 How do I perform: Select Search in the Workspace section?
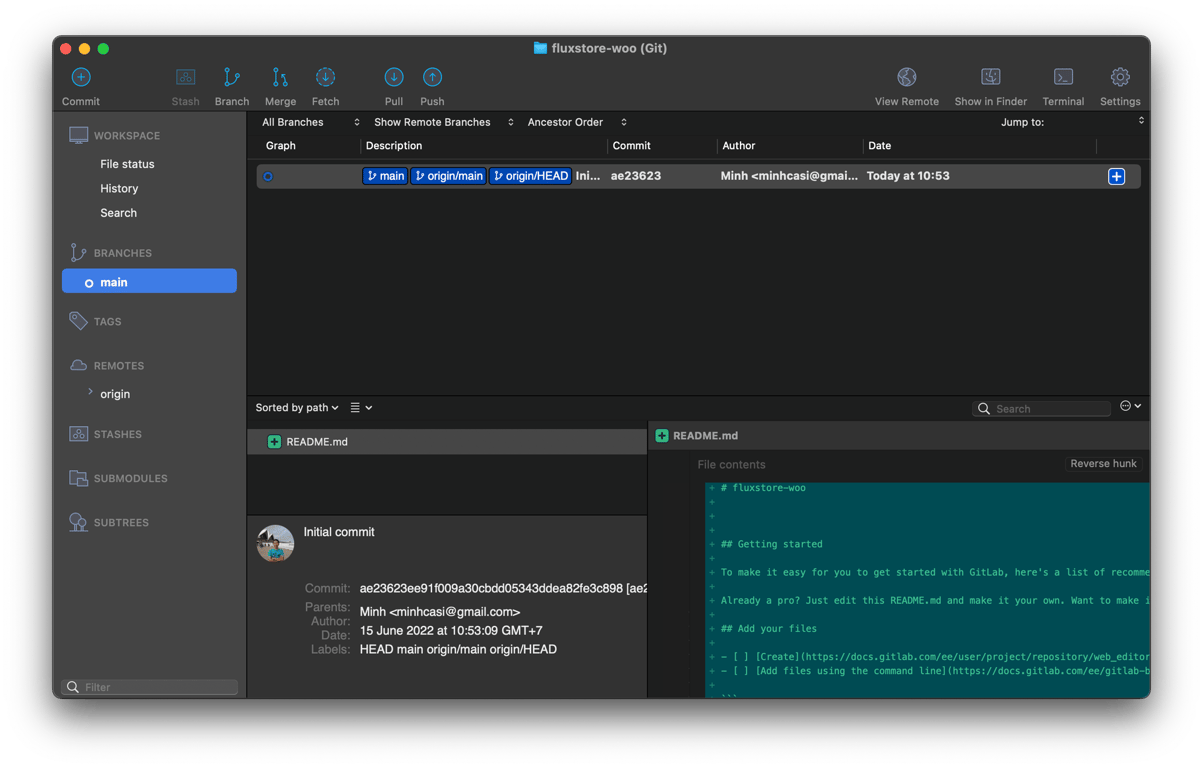tap(118, 213)
